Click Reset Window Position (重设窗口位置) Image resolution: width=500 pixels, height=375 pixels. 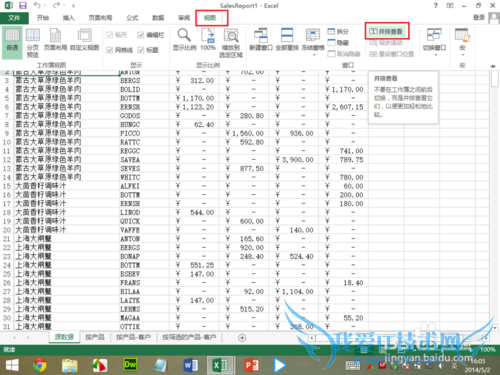coord(392,54)
